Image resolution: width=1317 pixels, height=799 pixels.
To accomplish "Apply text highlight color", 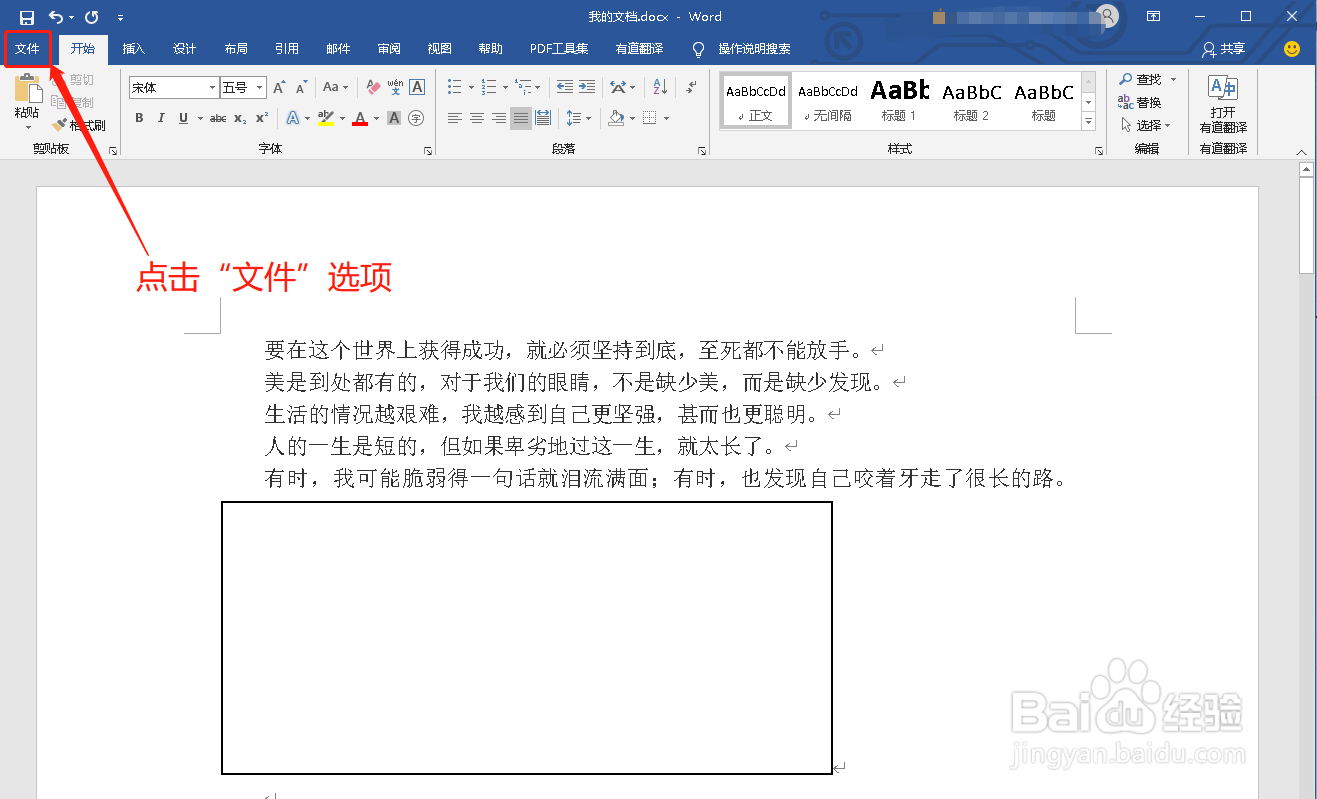I will [325, 118].
